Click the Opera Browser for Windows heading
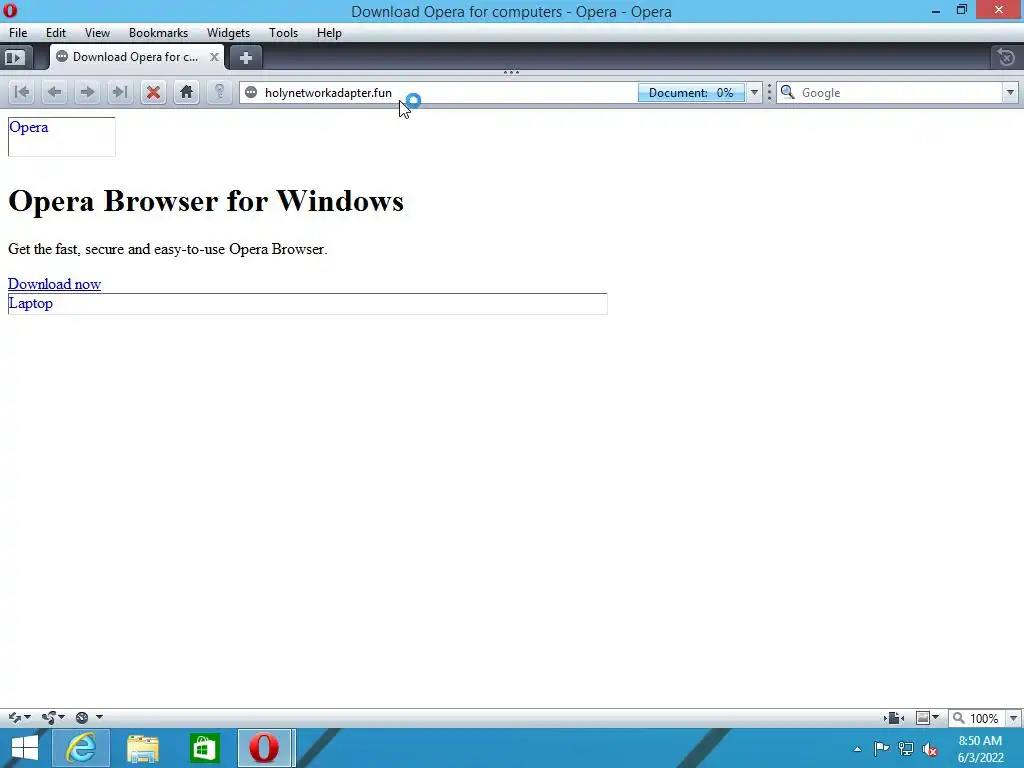Viewport: 1024px width, 768px height. 206,200
